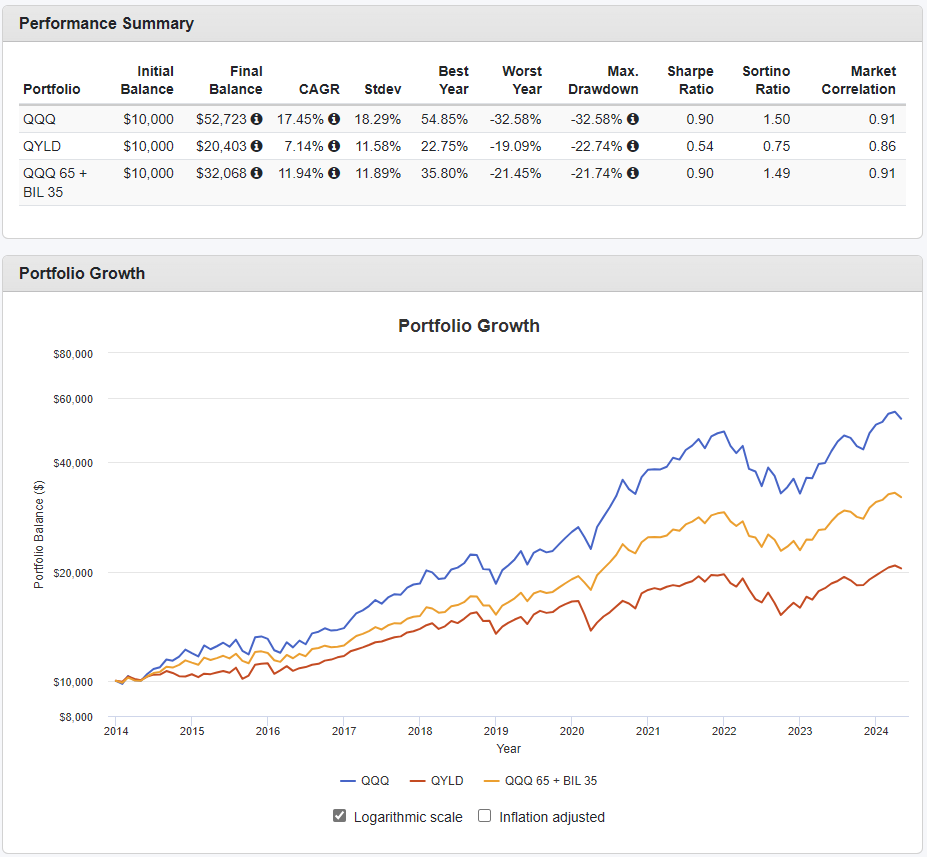
Task: Click info icon next to QQQ max drawdown -32.58%
Action: click(633, 119)
